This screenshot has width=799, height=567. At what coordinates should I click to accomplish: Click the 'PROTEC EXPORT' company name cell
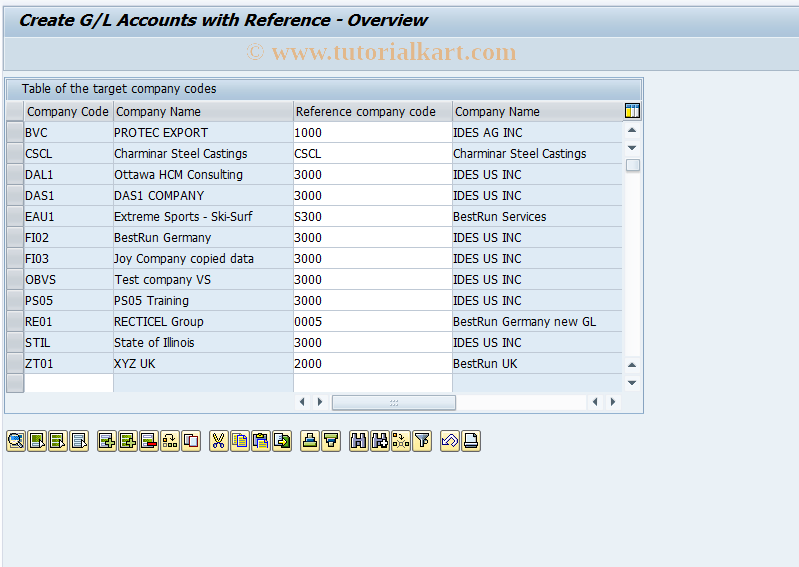click(203, 132)
